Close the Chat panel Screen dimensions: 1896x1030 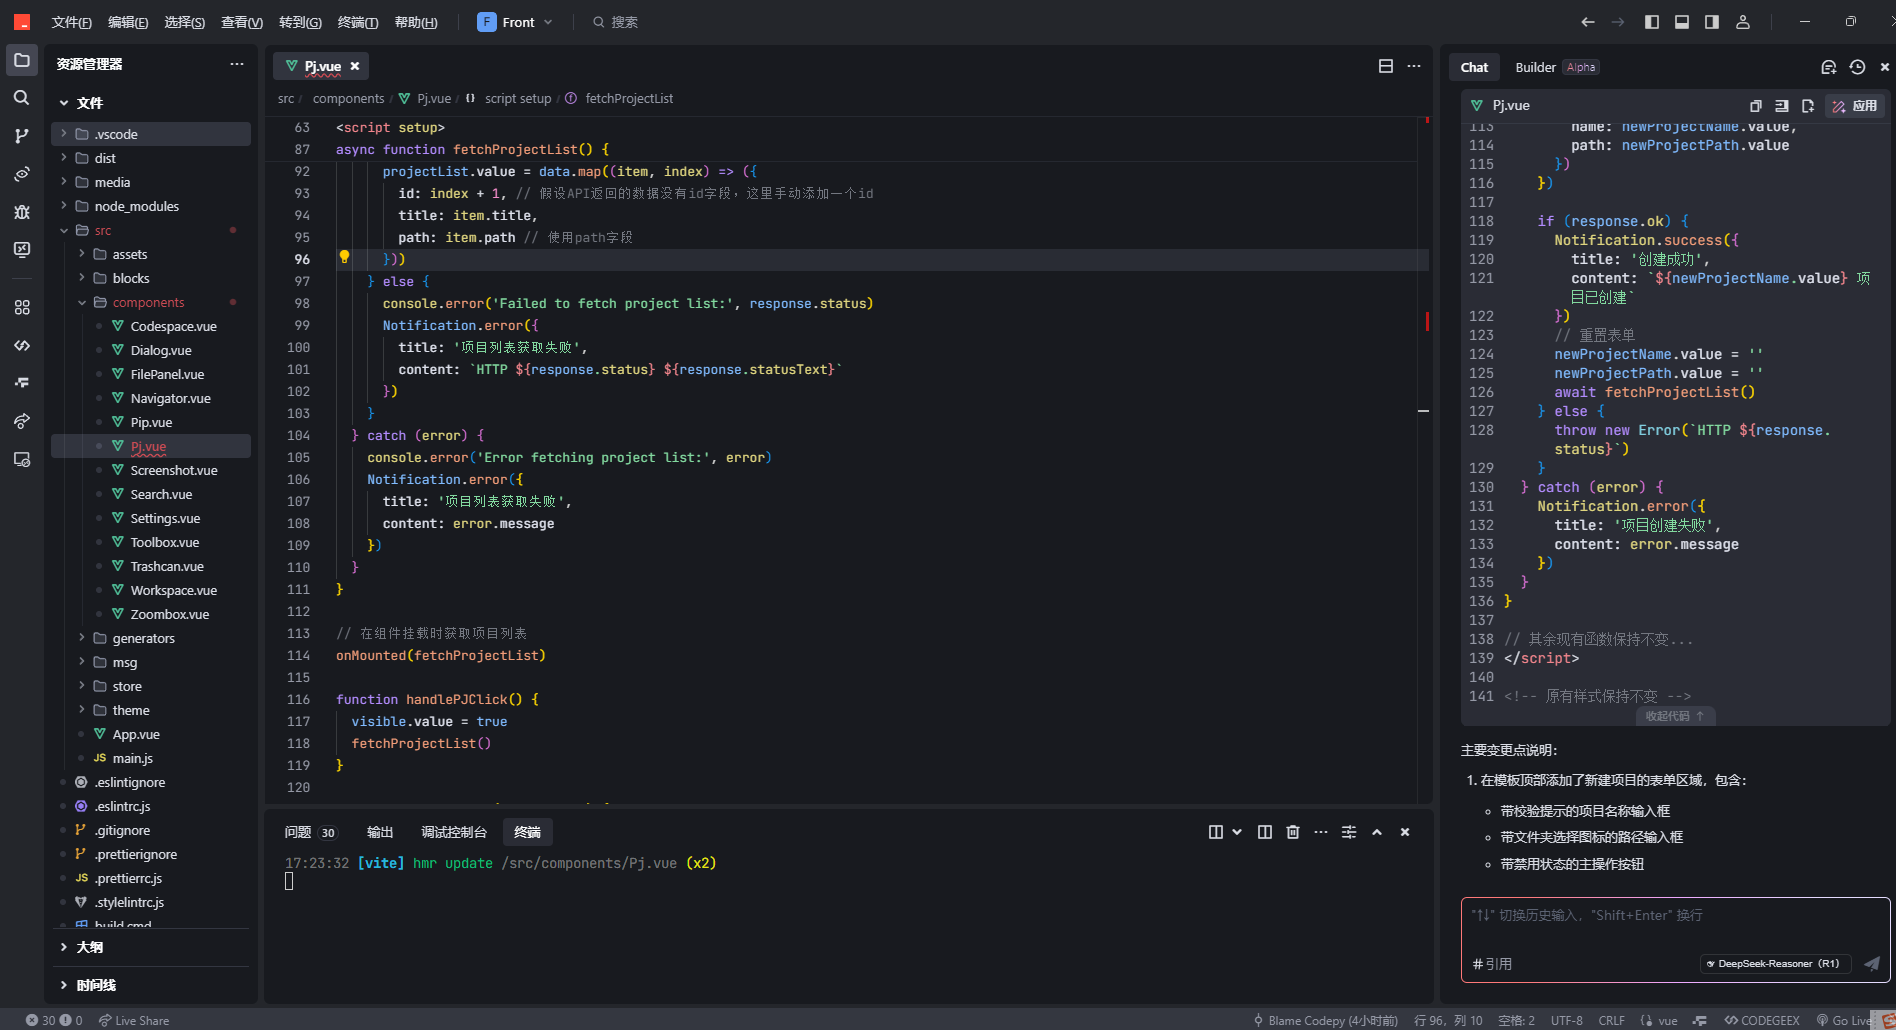(1885, 67)
